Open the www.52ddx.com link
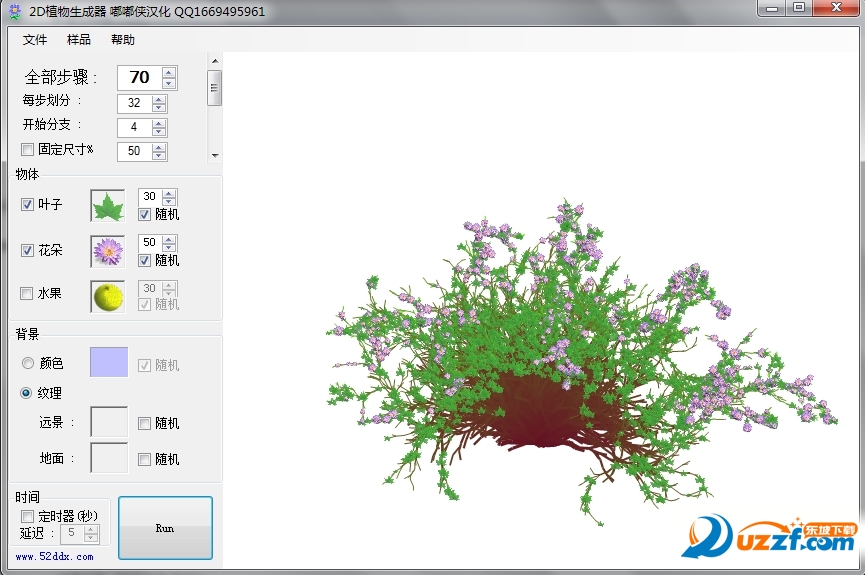 click(54, 556)
